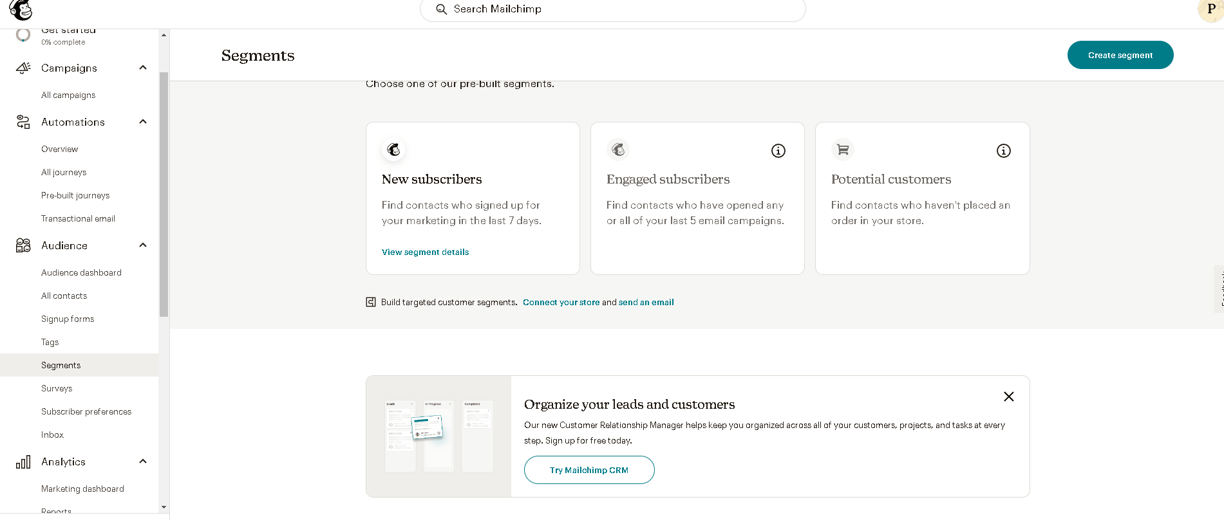Viewport: 1224px width, 520px height.
Task: Dismiss the Organize your leads banner
Action: pos(1009,397)
